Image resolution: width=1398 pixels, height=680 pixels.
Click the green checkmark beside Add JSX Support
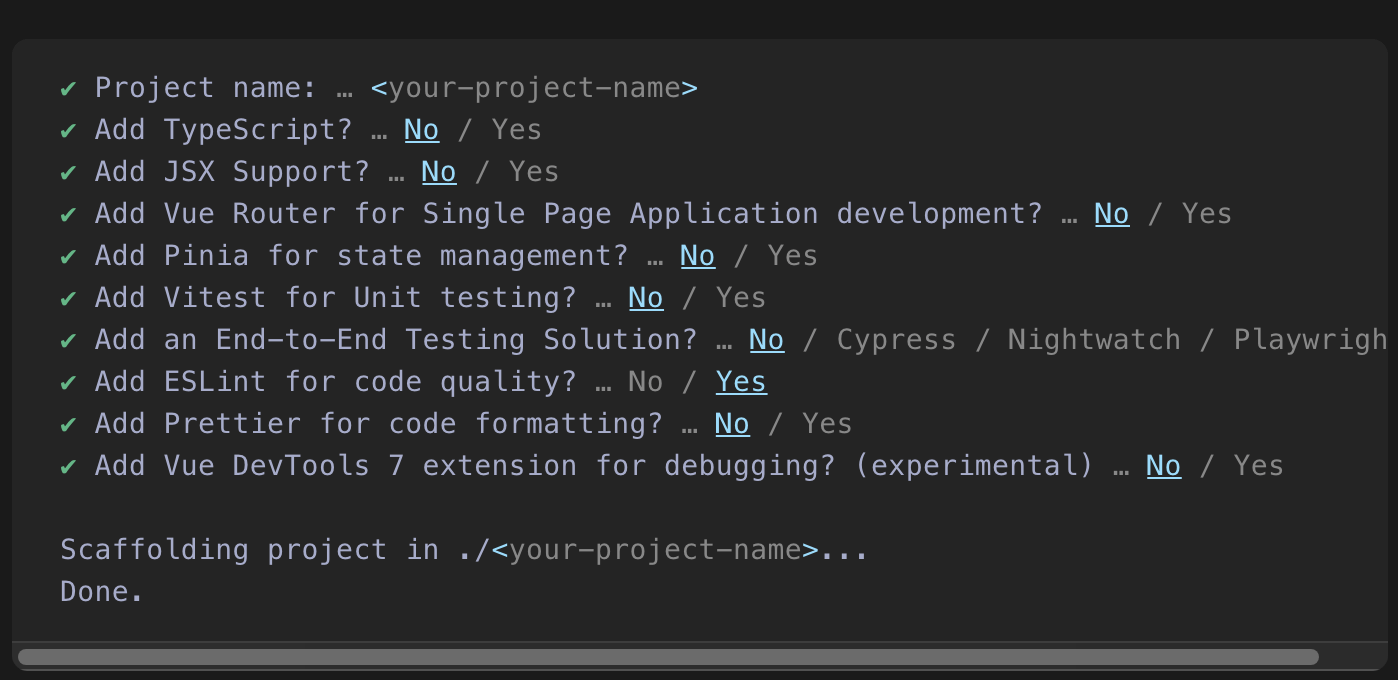(x=68, y=173)
